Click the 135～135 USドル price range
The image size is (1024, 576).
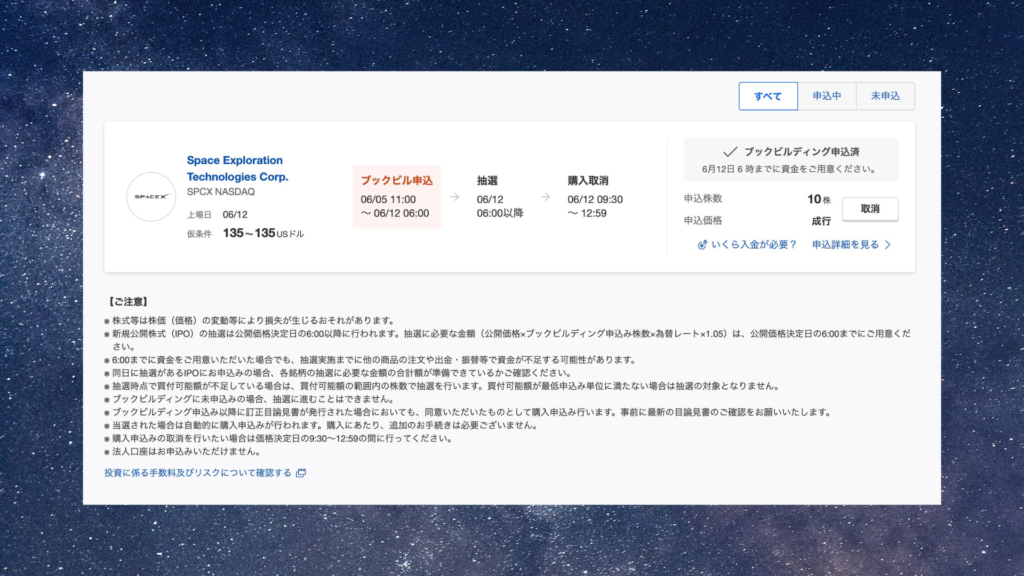tap(263, 233)
